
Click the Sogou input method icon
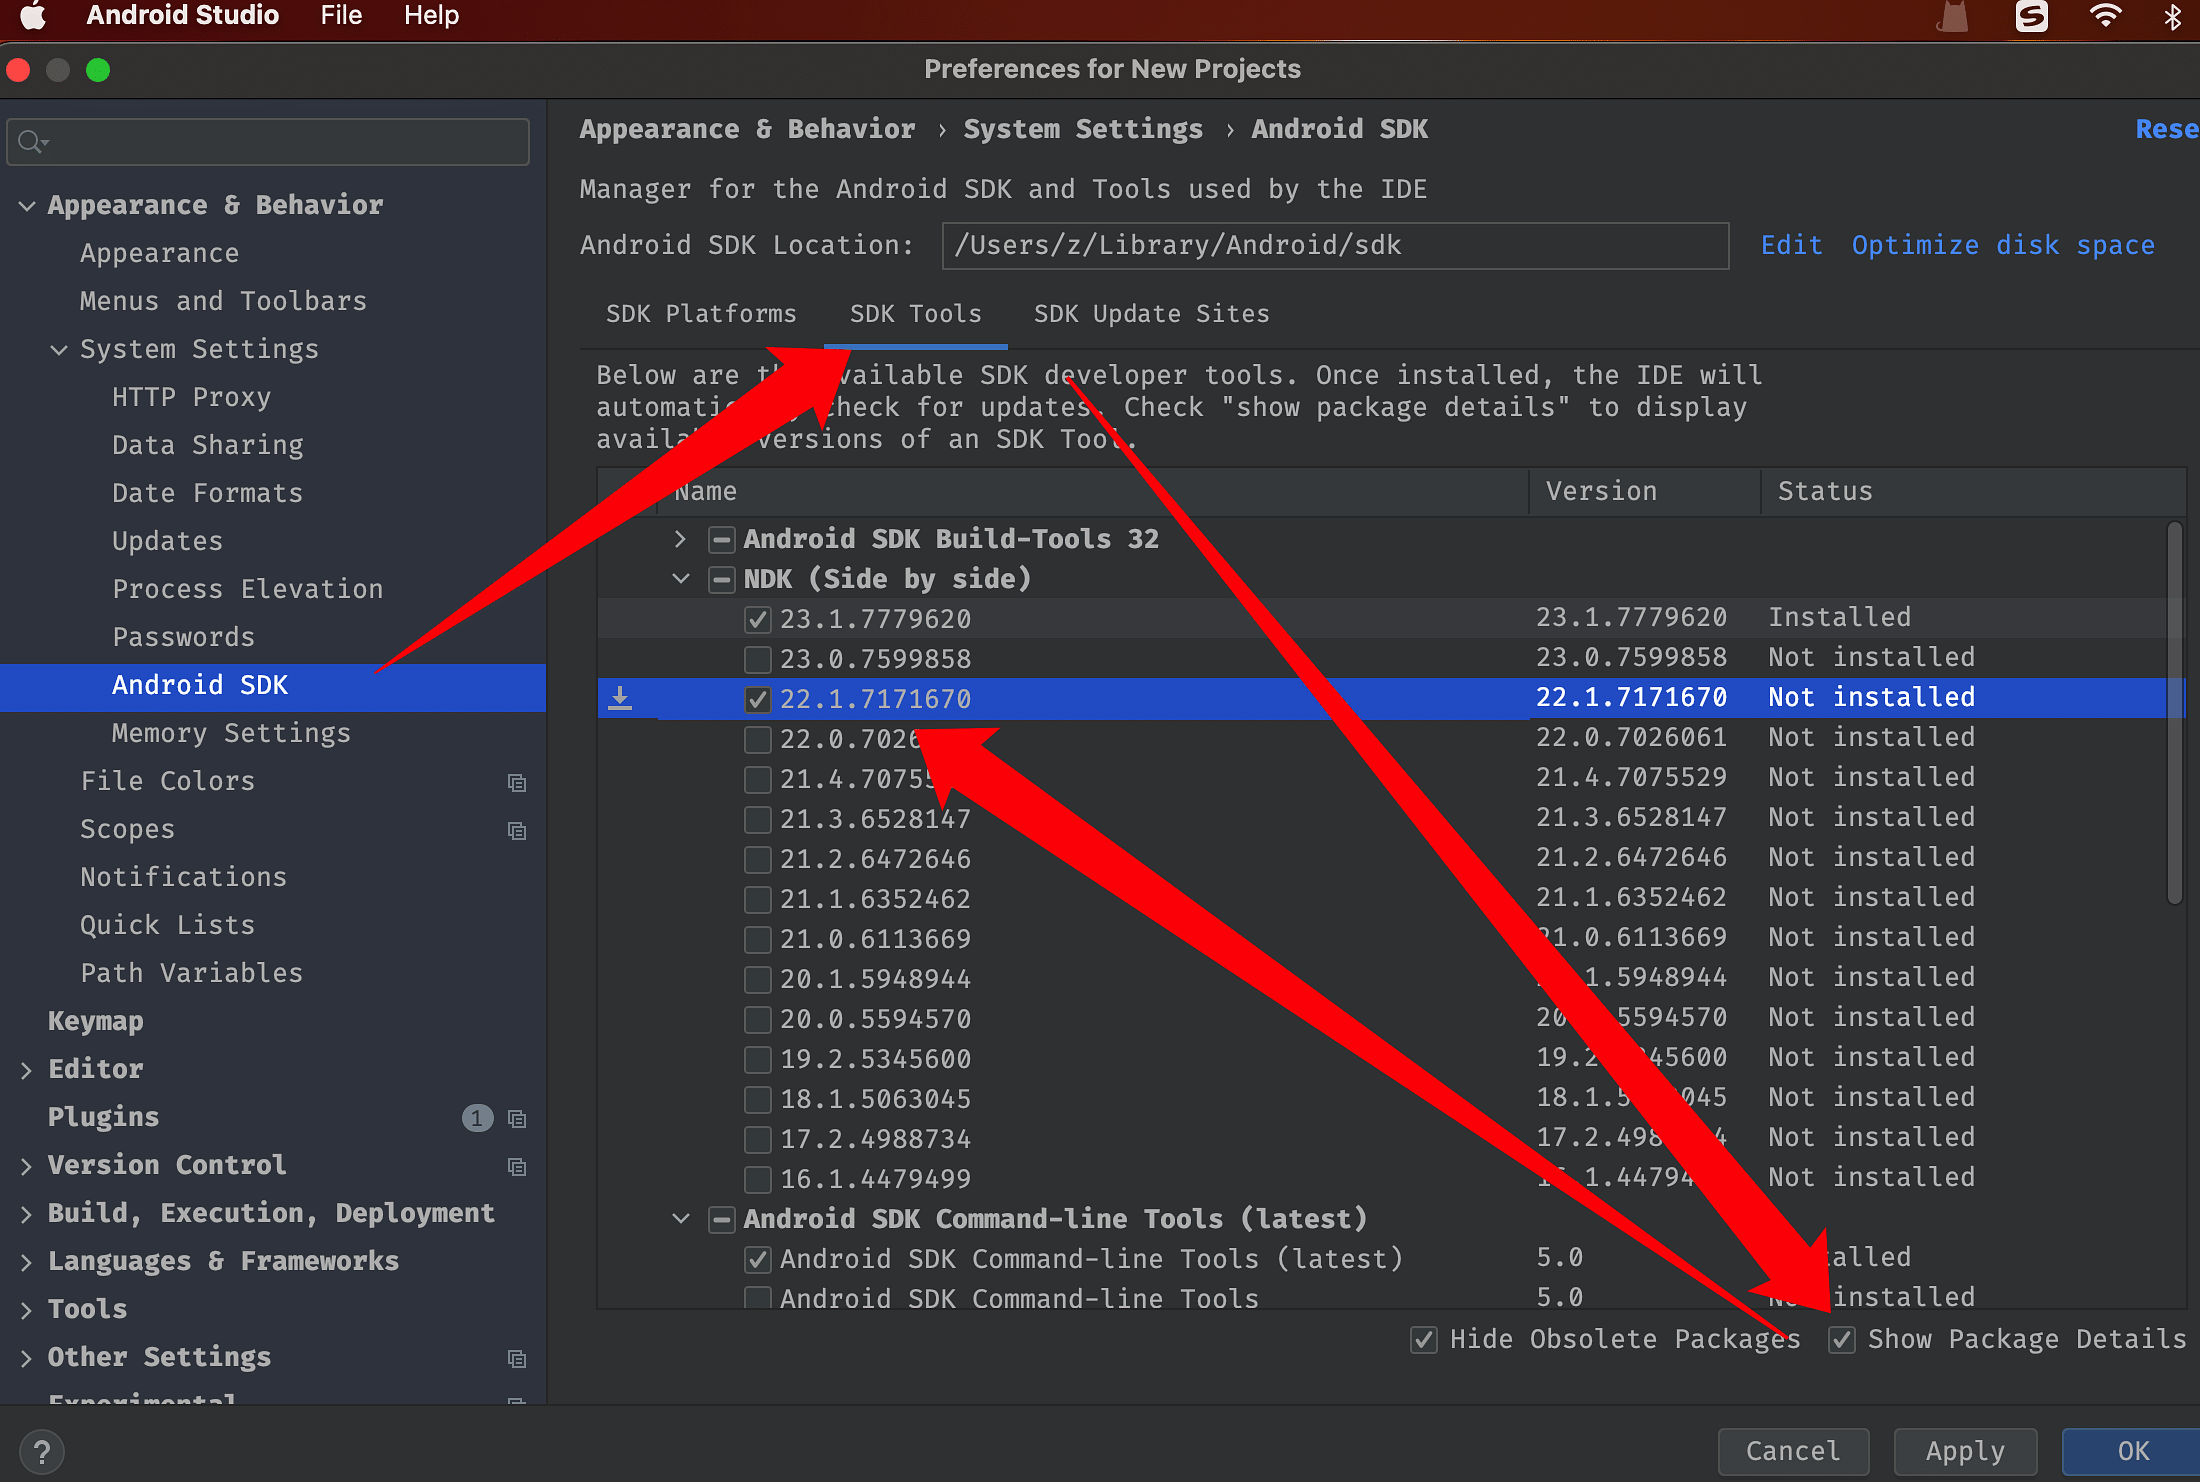[2031, 16]
